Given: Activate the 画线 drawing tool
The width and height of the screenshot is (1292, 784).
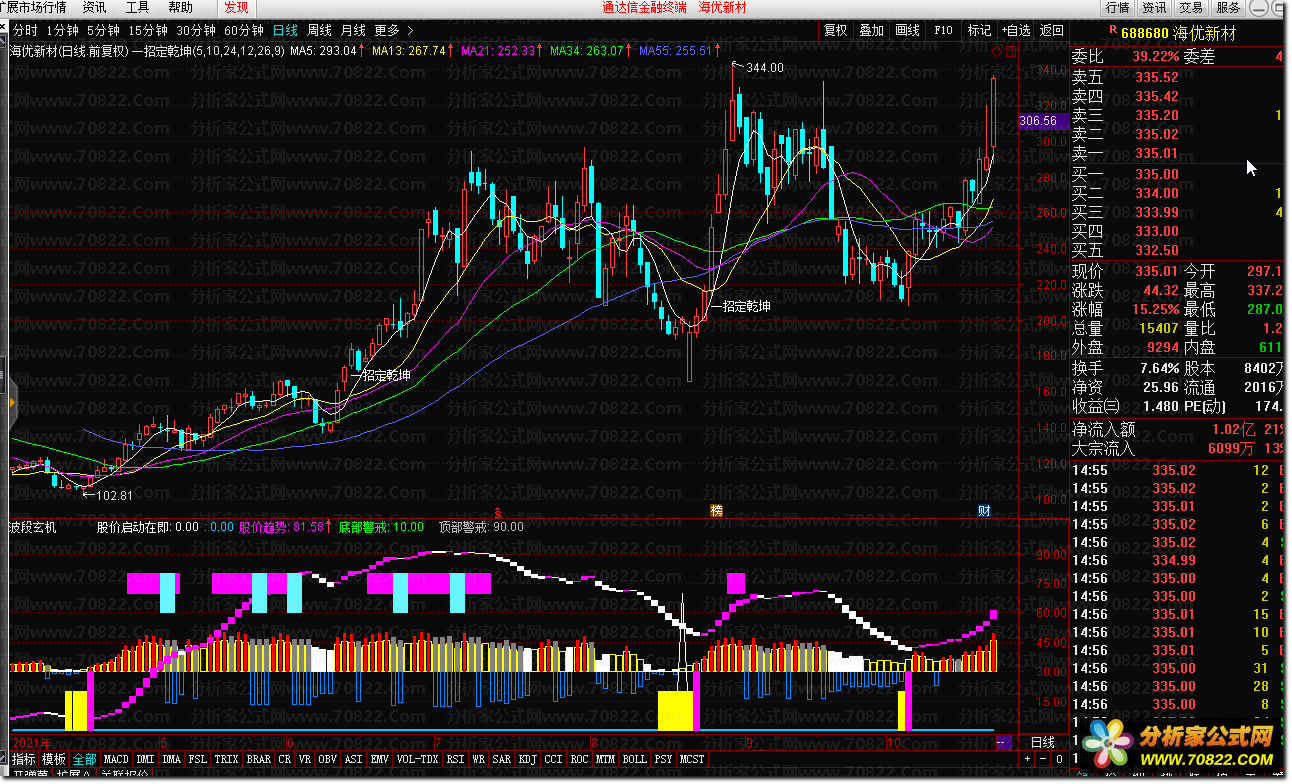Looking at the screenshot, I should (x=907, y=30).
